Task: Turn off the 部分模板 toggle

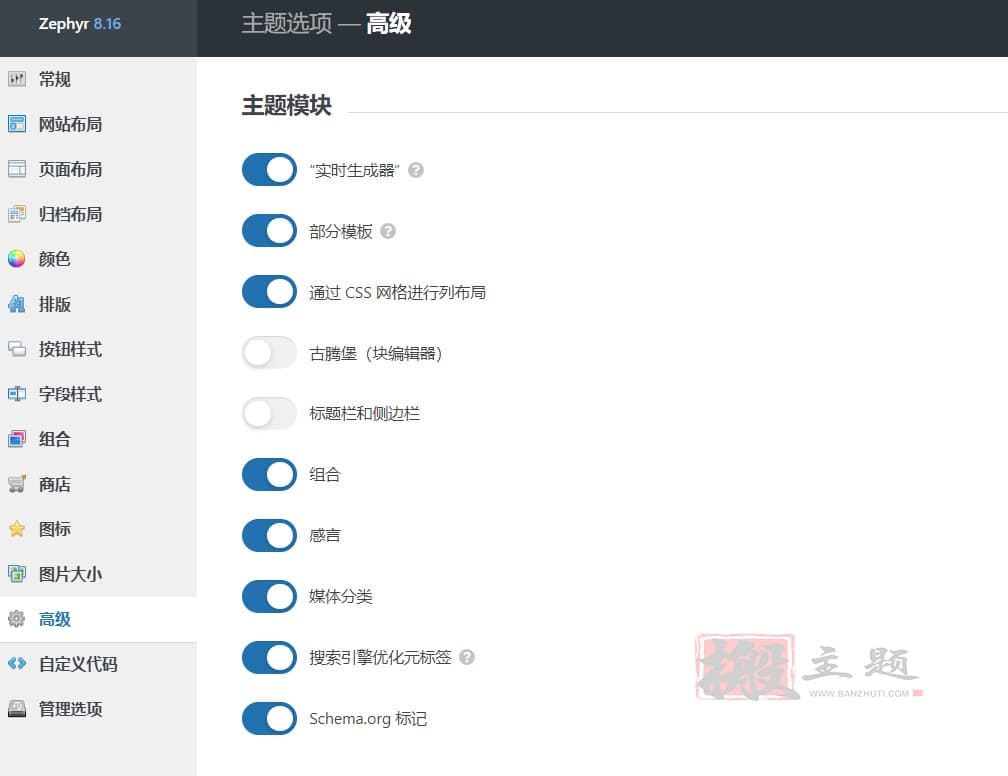Action: tap(269, 231)
